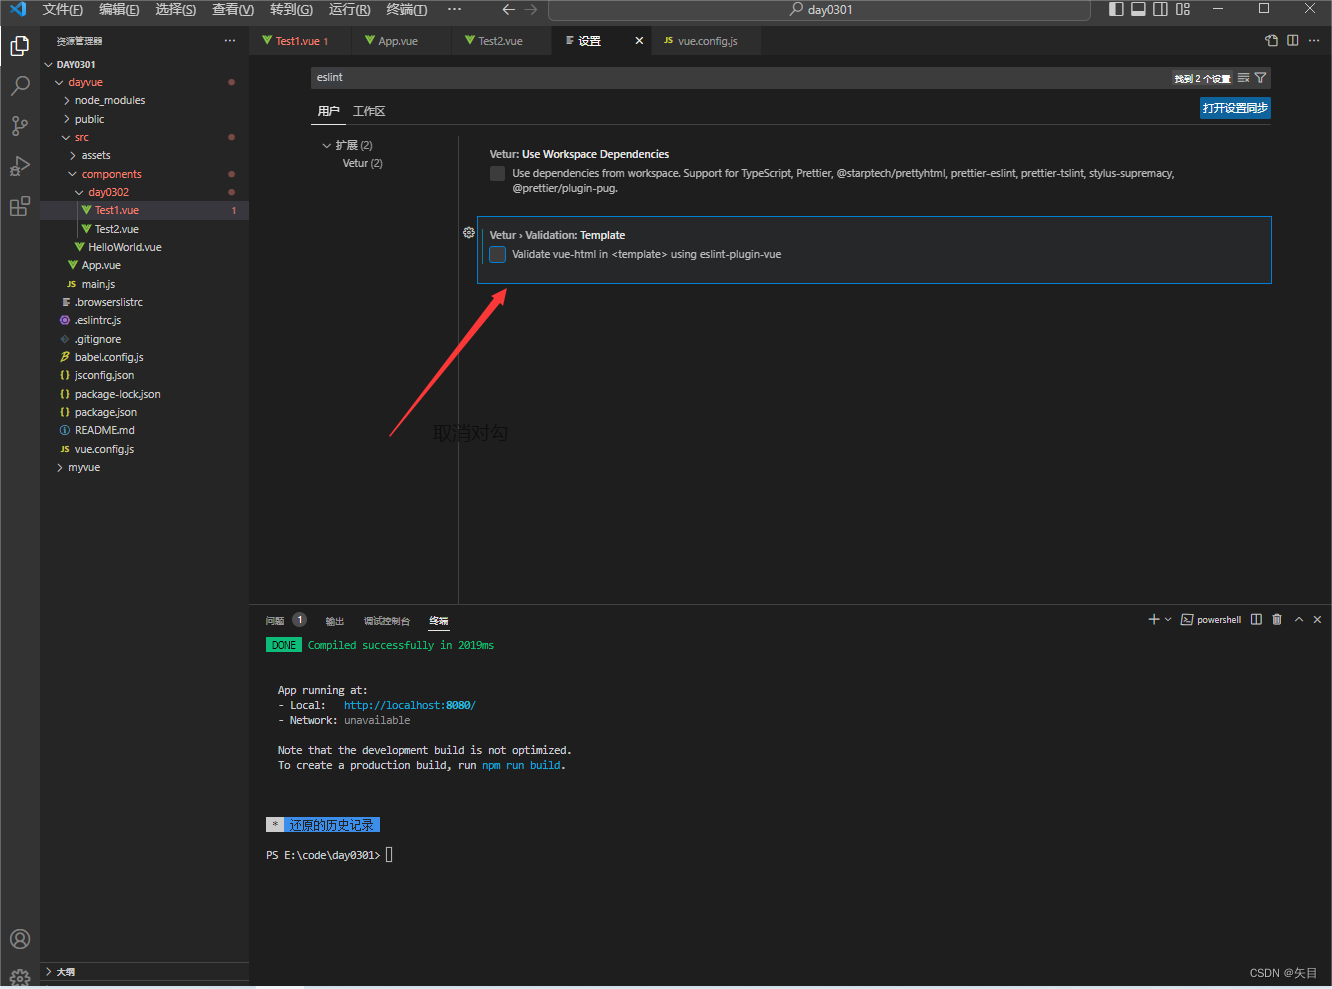Click the go forward arrow in title bar

point(531,9)
